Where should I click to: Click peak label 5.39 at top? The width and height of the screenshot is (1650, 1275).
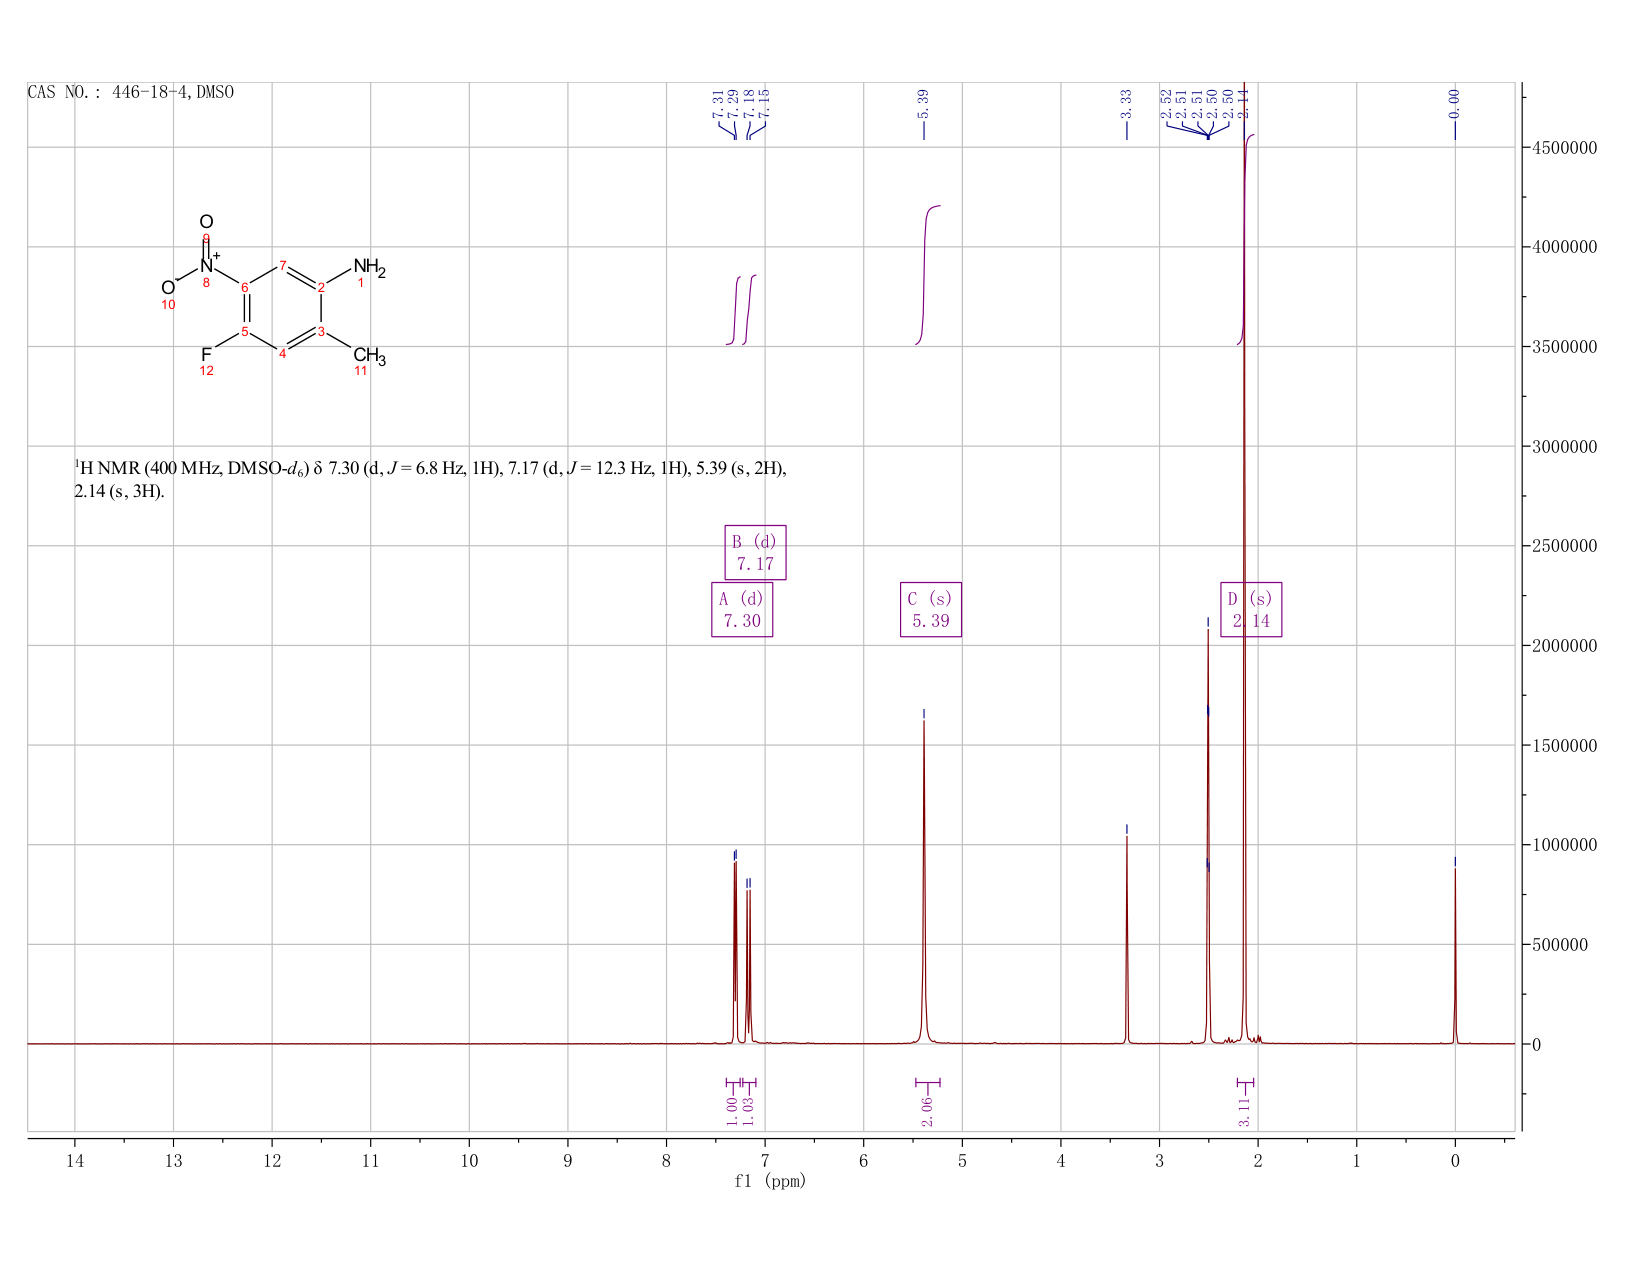(923, 103)
